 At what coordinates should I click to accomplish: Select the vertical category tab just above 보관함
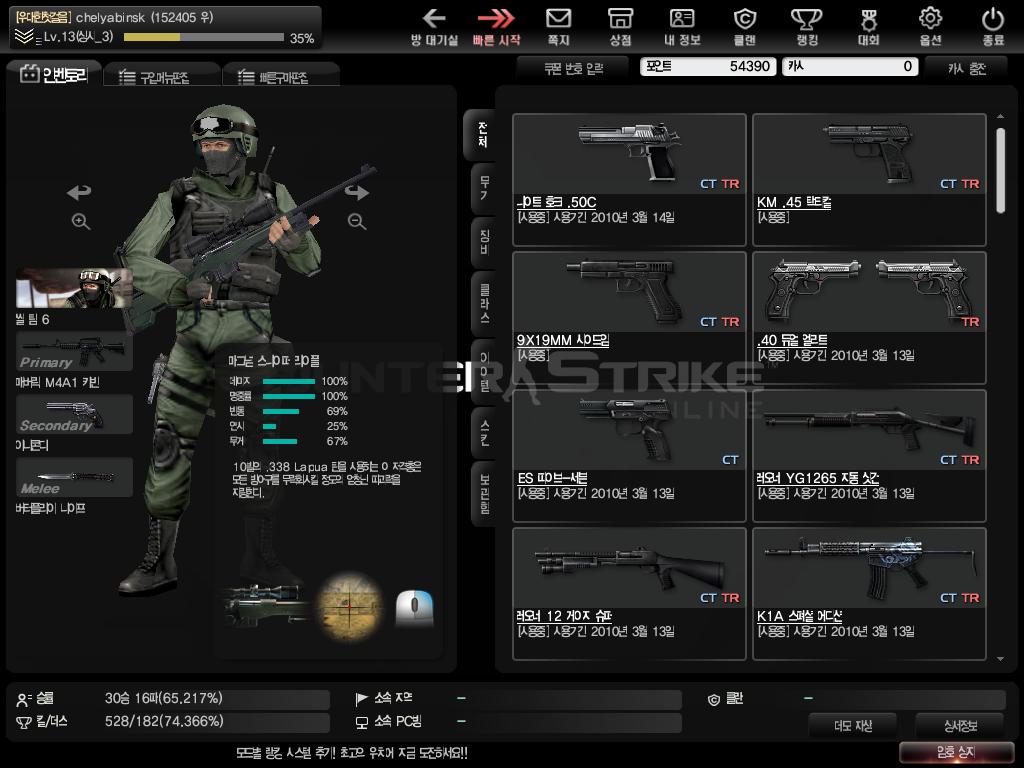click(484, 432)
